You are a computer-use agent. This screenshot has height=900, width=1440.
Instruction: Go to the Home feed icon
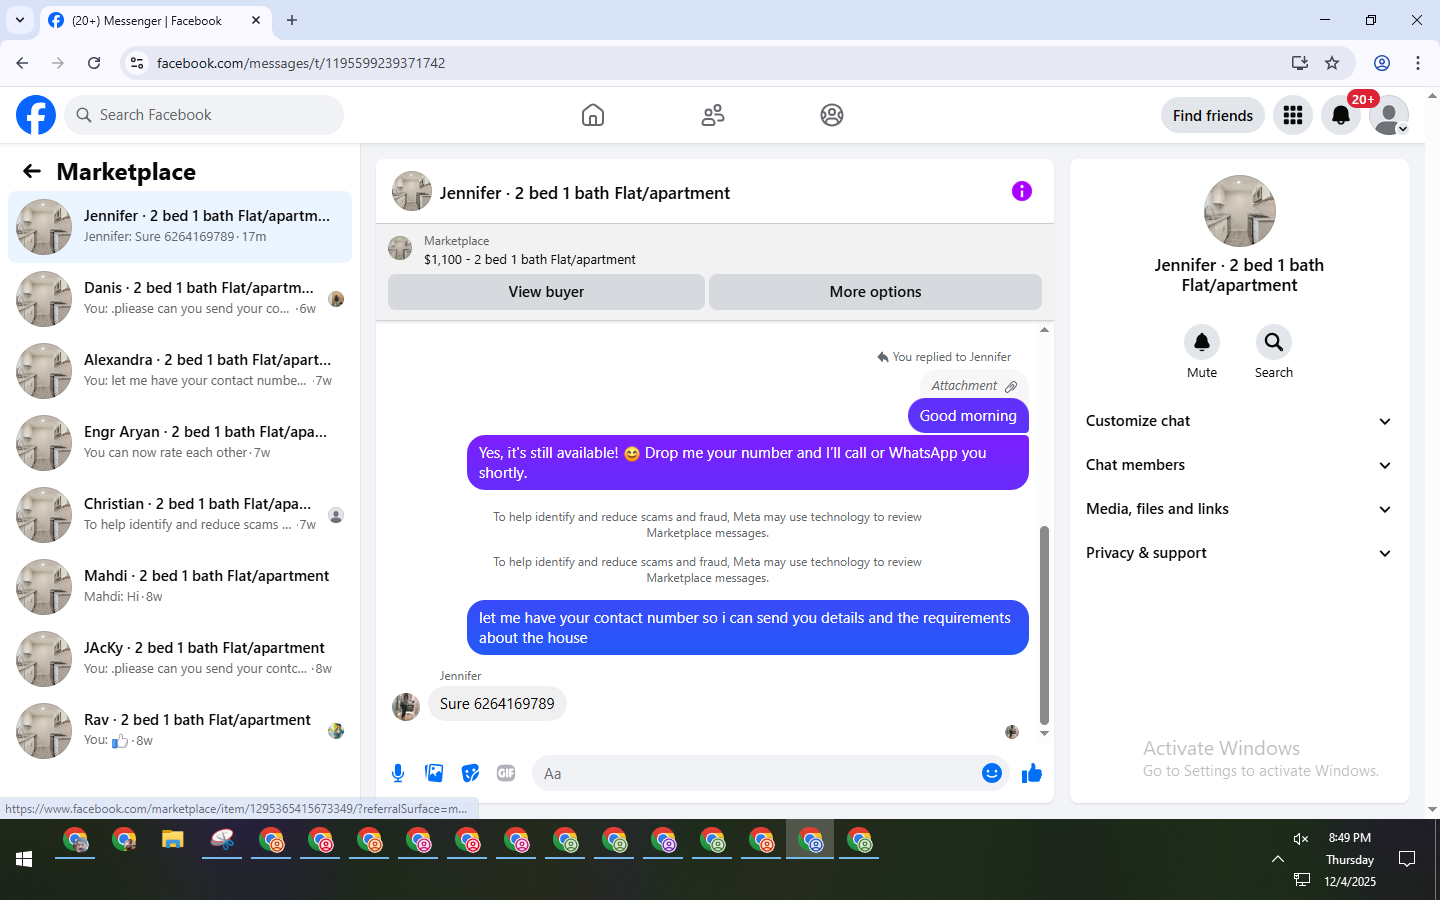[593, 115]
